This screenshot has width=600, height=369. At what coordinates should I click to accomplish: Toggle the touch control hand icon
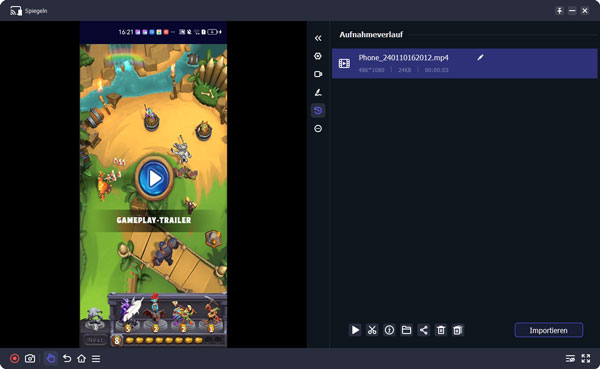point(51,359)
